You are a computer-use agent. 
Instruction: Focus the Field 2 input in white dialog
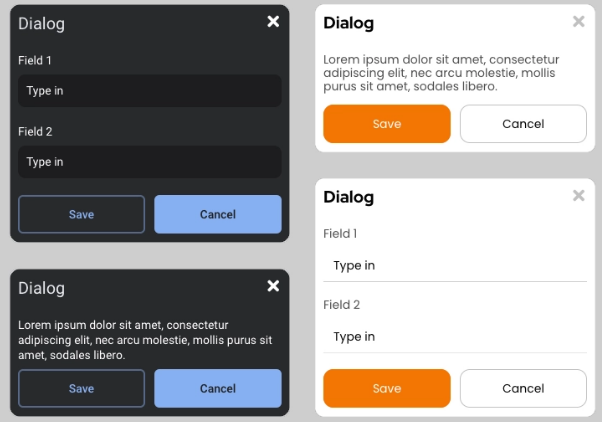[x=454, y=337]
